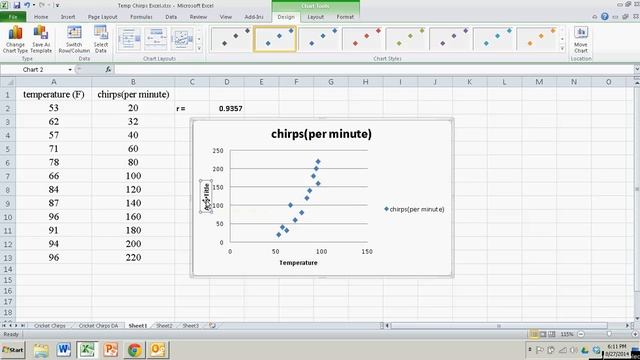This screenshot has height=360, width=640.
Task: Open Windows Explorer from the taskbar
Action: coord(41,350)
